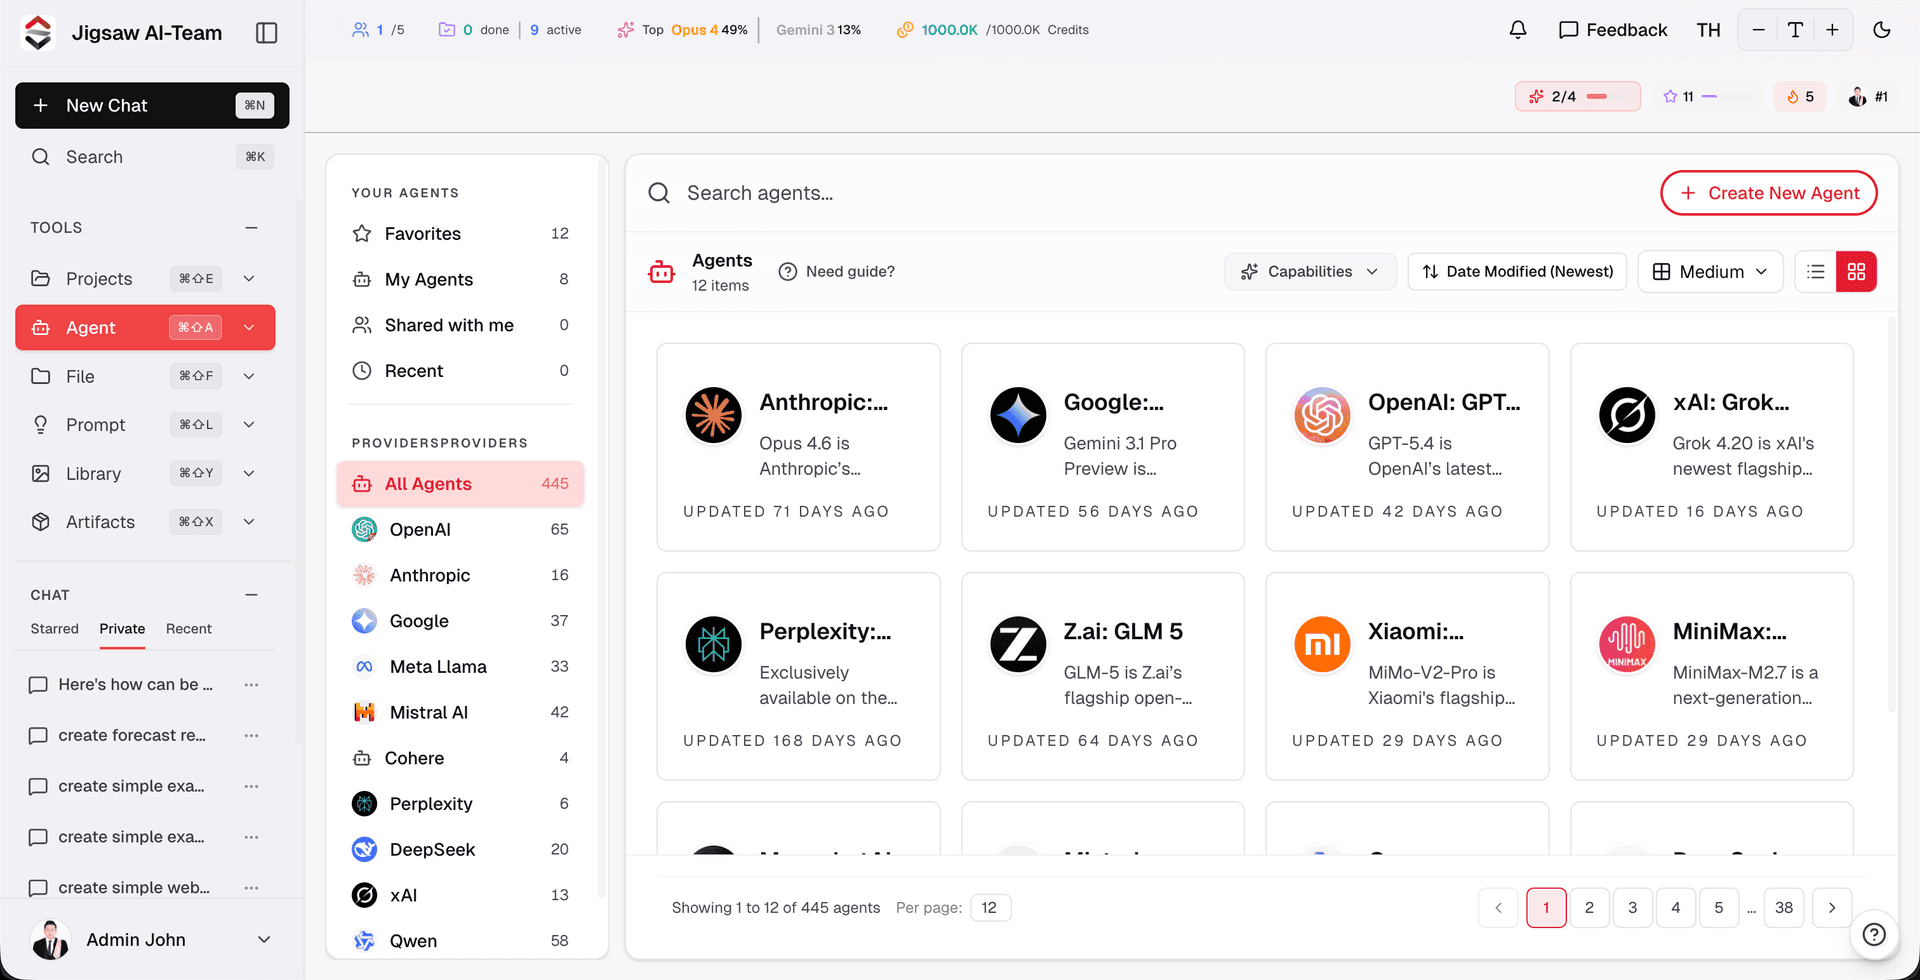Select Anthropic provider in list
This screenshot has height=980, width=1920.
pyautogui.click(x=460, y=575)
